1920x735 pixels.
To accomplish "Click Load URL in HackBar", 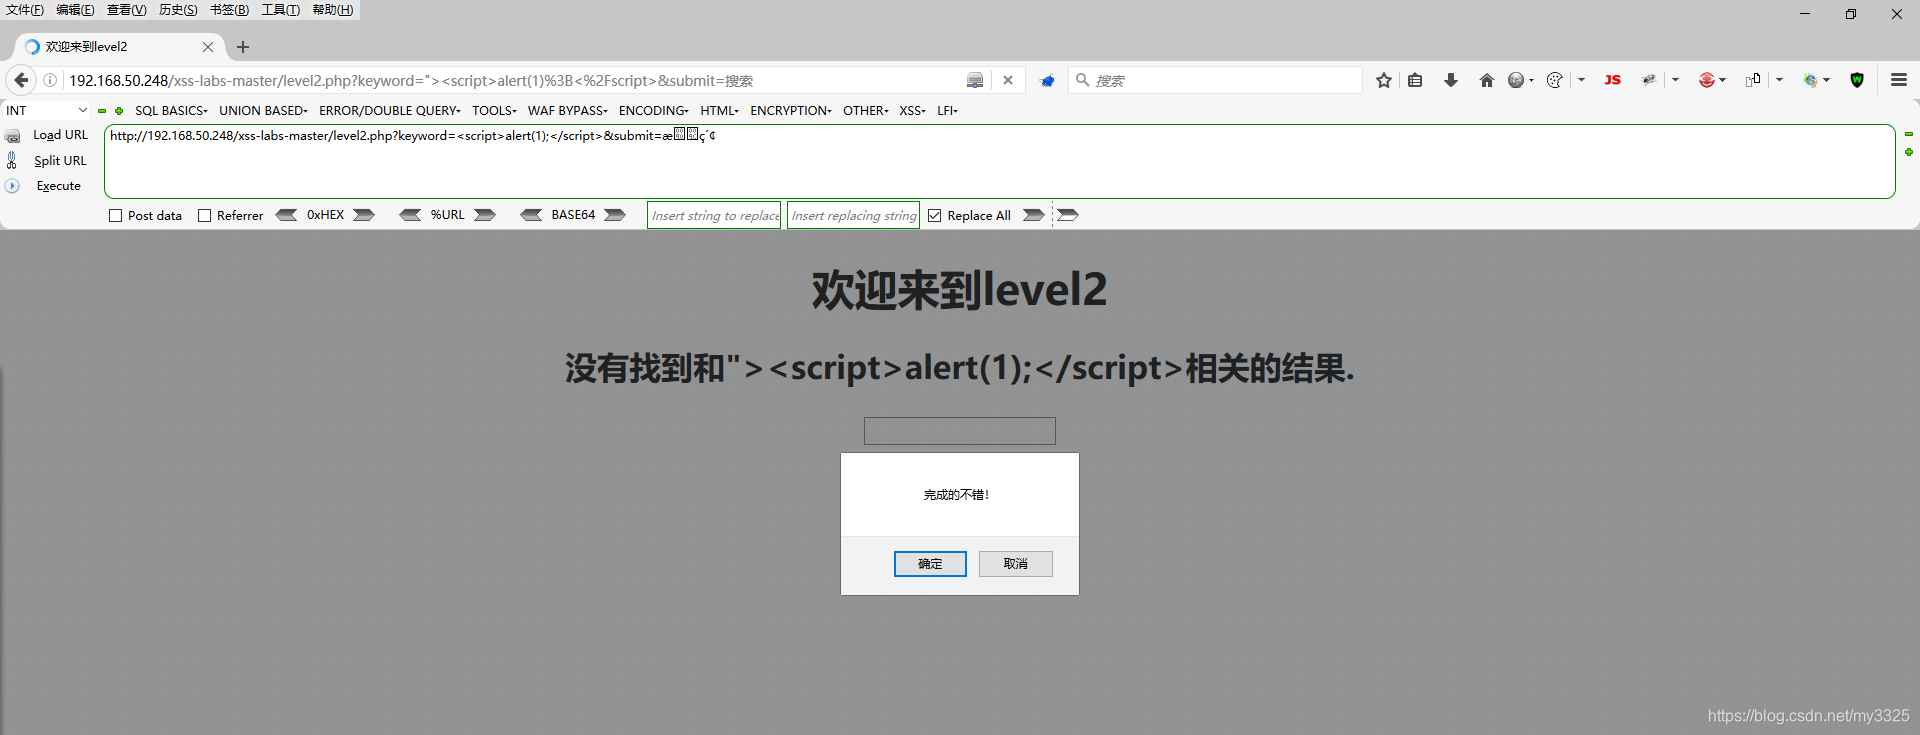I will 60,135.
